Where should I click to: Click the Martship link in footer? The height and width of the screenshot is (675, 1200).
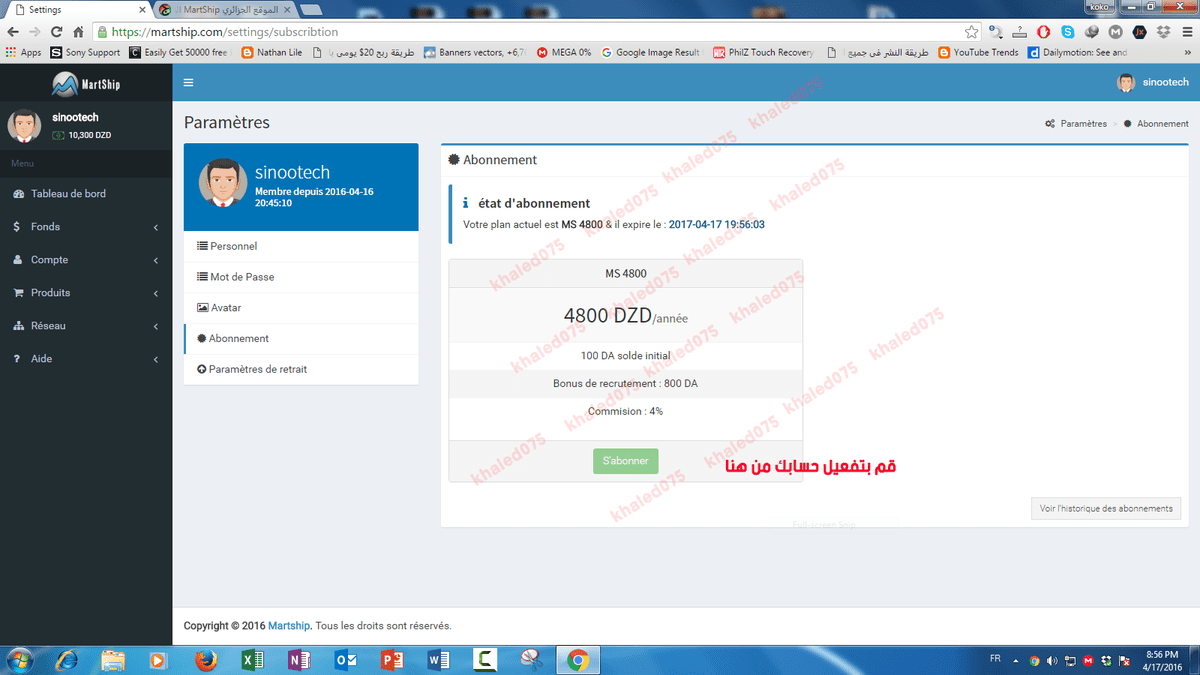coord(291,626)
